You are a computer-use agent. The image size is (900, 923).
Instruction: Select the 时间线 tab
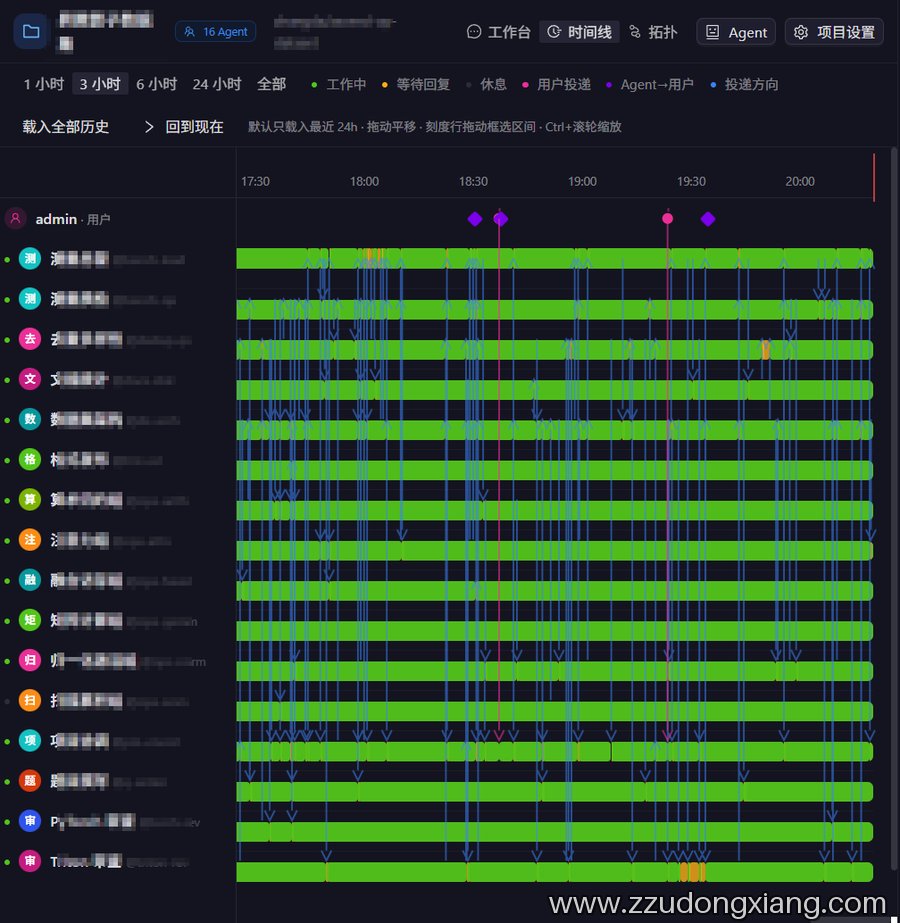tap(579, 32)
